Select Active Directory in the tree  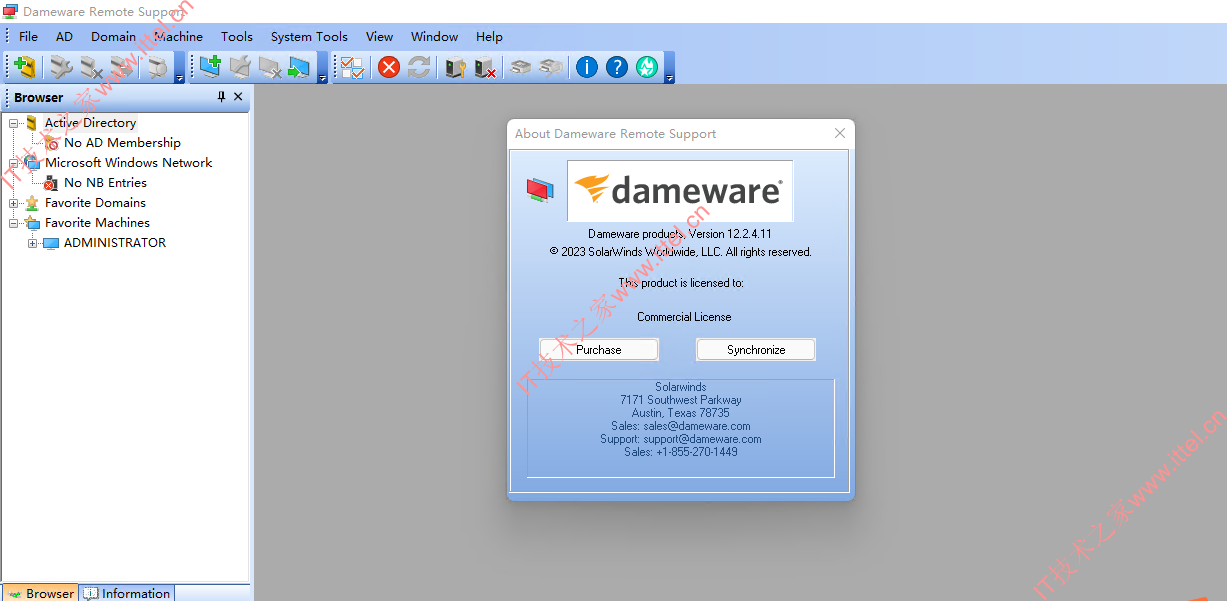click(90, 123)
